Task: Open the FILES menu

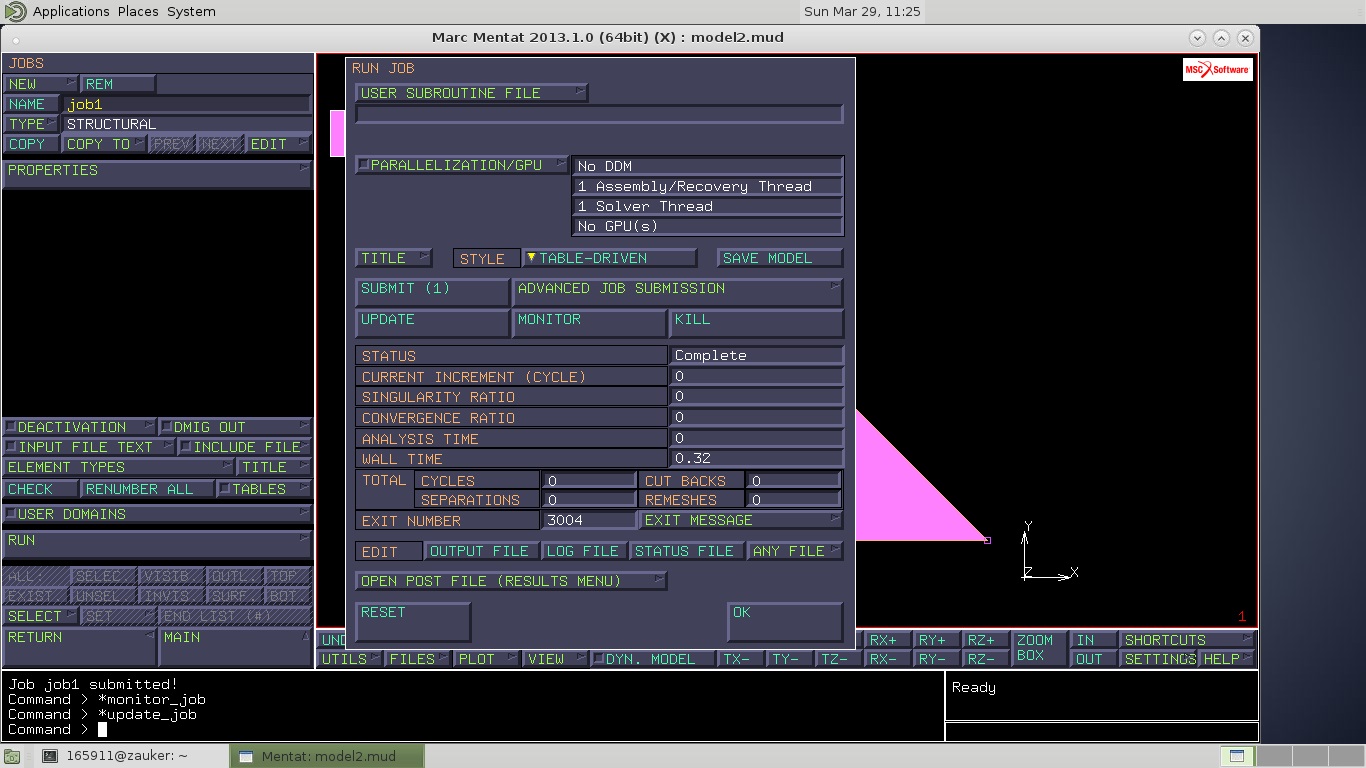Action: [x=417, y=659]
